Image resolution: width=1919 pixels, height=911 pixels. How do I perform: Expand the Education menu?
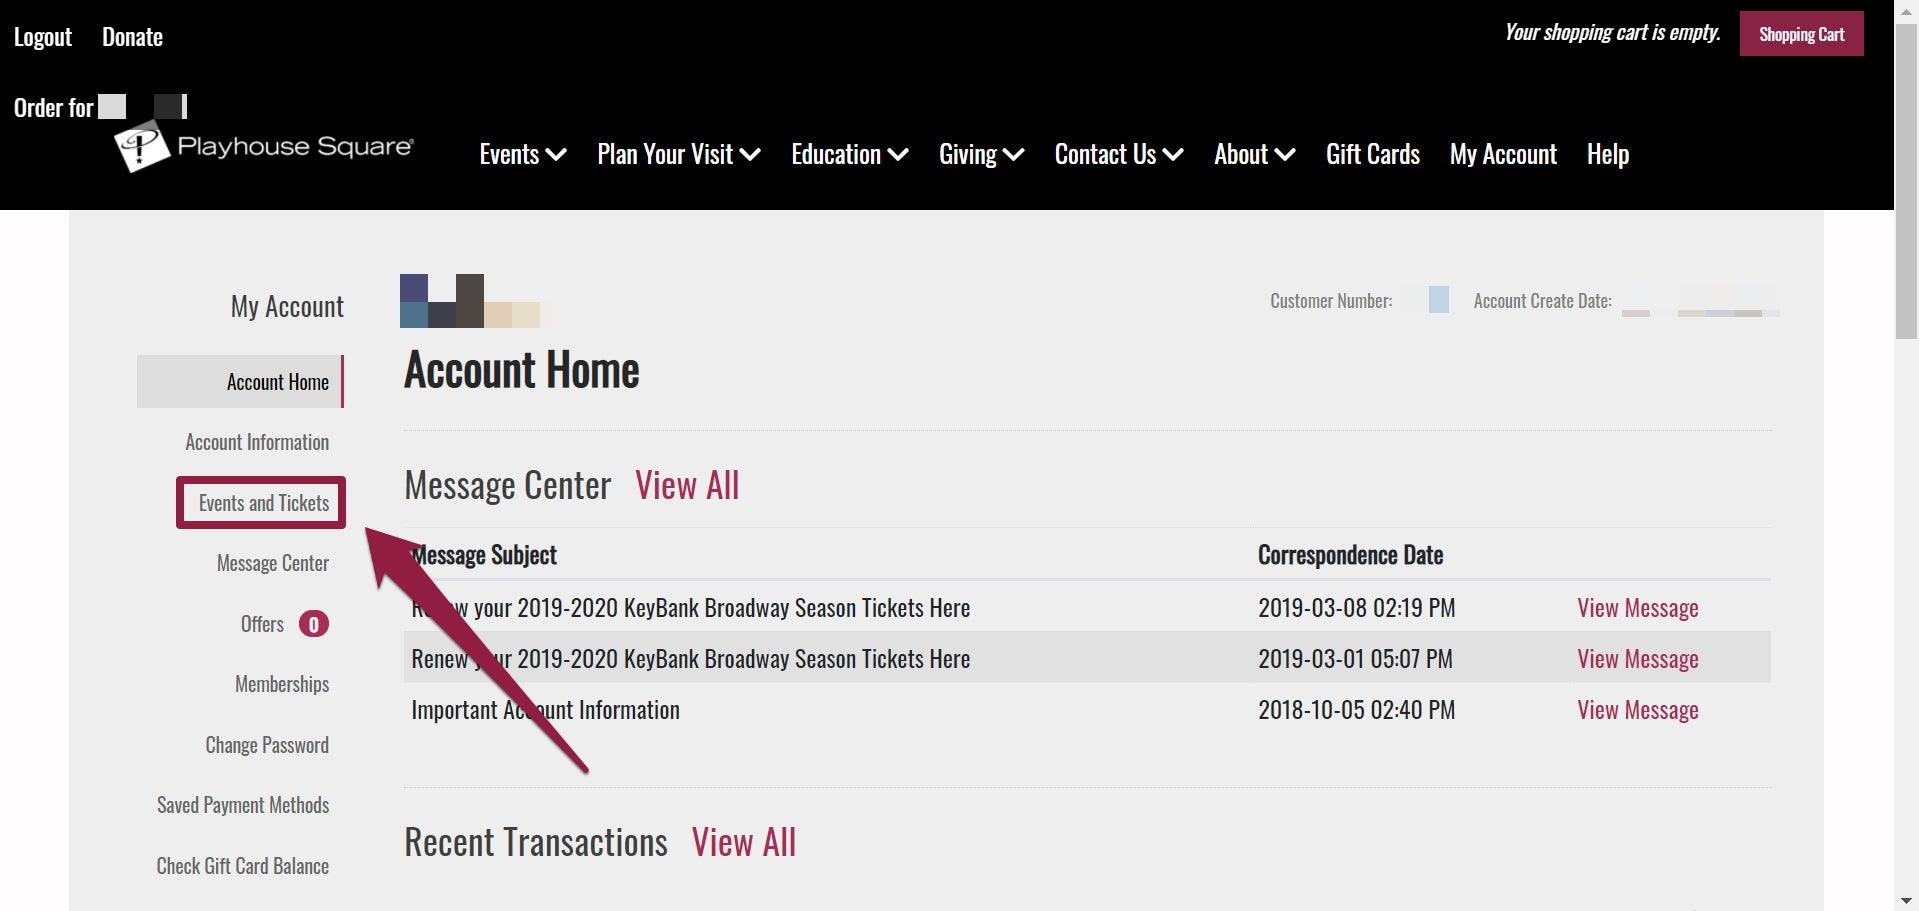pyautogui.click(x=849, y=155)
